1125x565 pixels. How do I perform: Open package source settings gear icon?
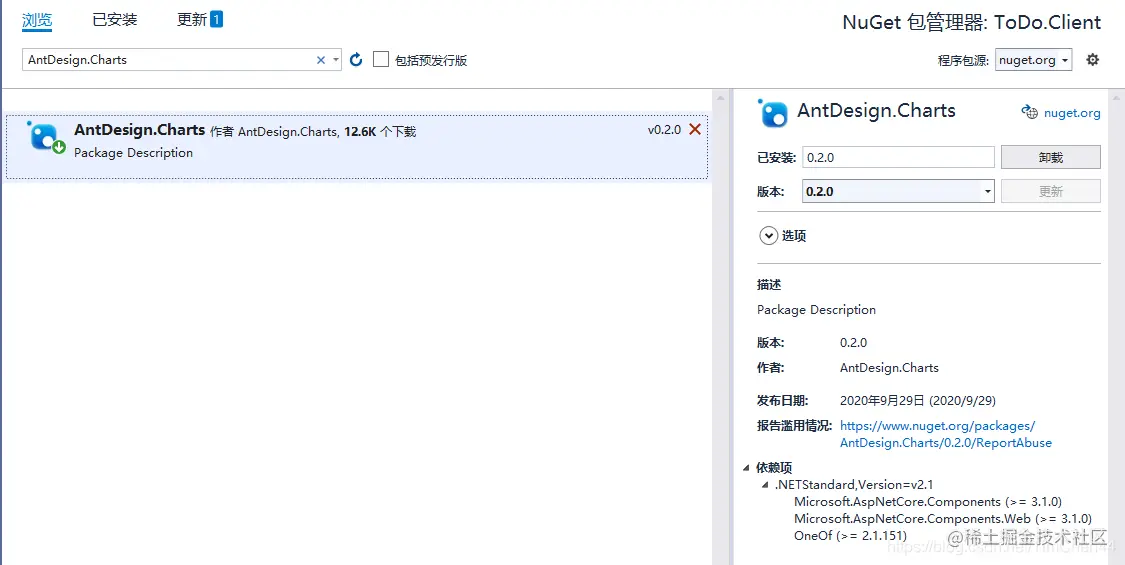tap(1092, 60)
